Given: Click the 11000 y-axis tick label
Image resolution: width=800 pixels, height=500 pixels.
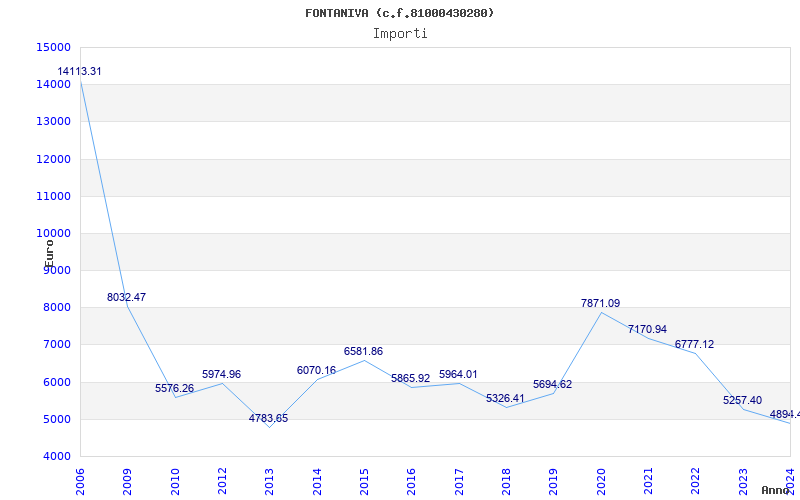Looking at the screenshot, I should click(x=54, y=196).
